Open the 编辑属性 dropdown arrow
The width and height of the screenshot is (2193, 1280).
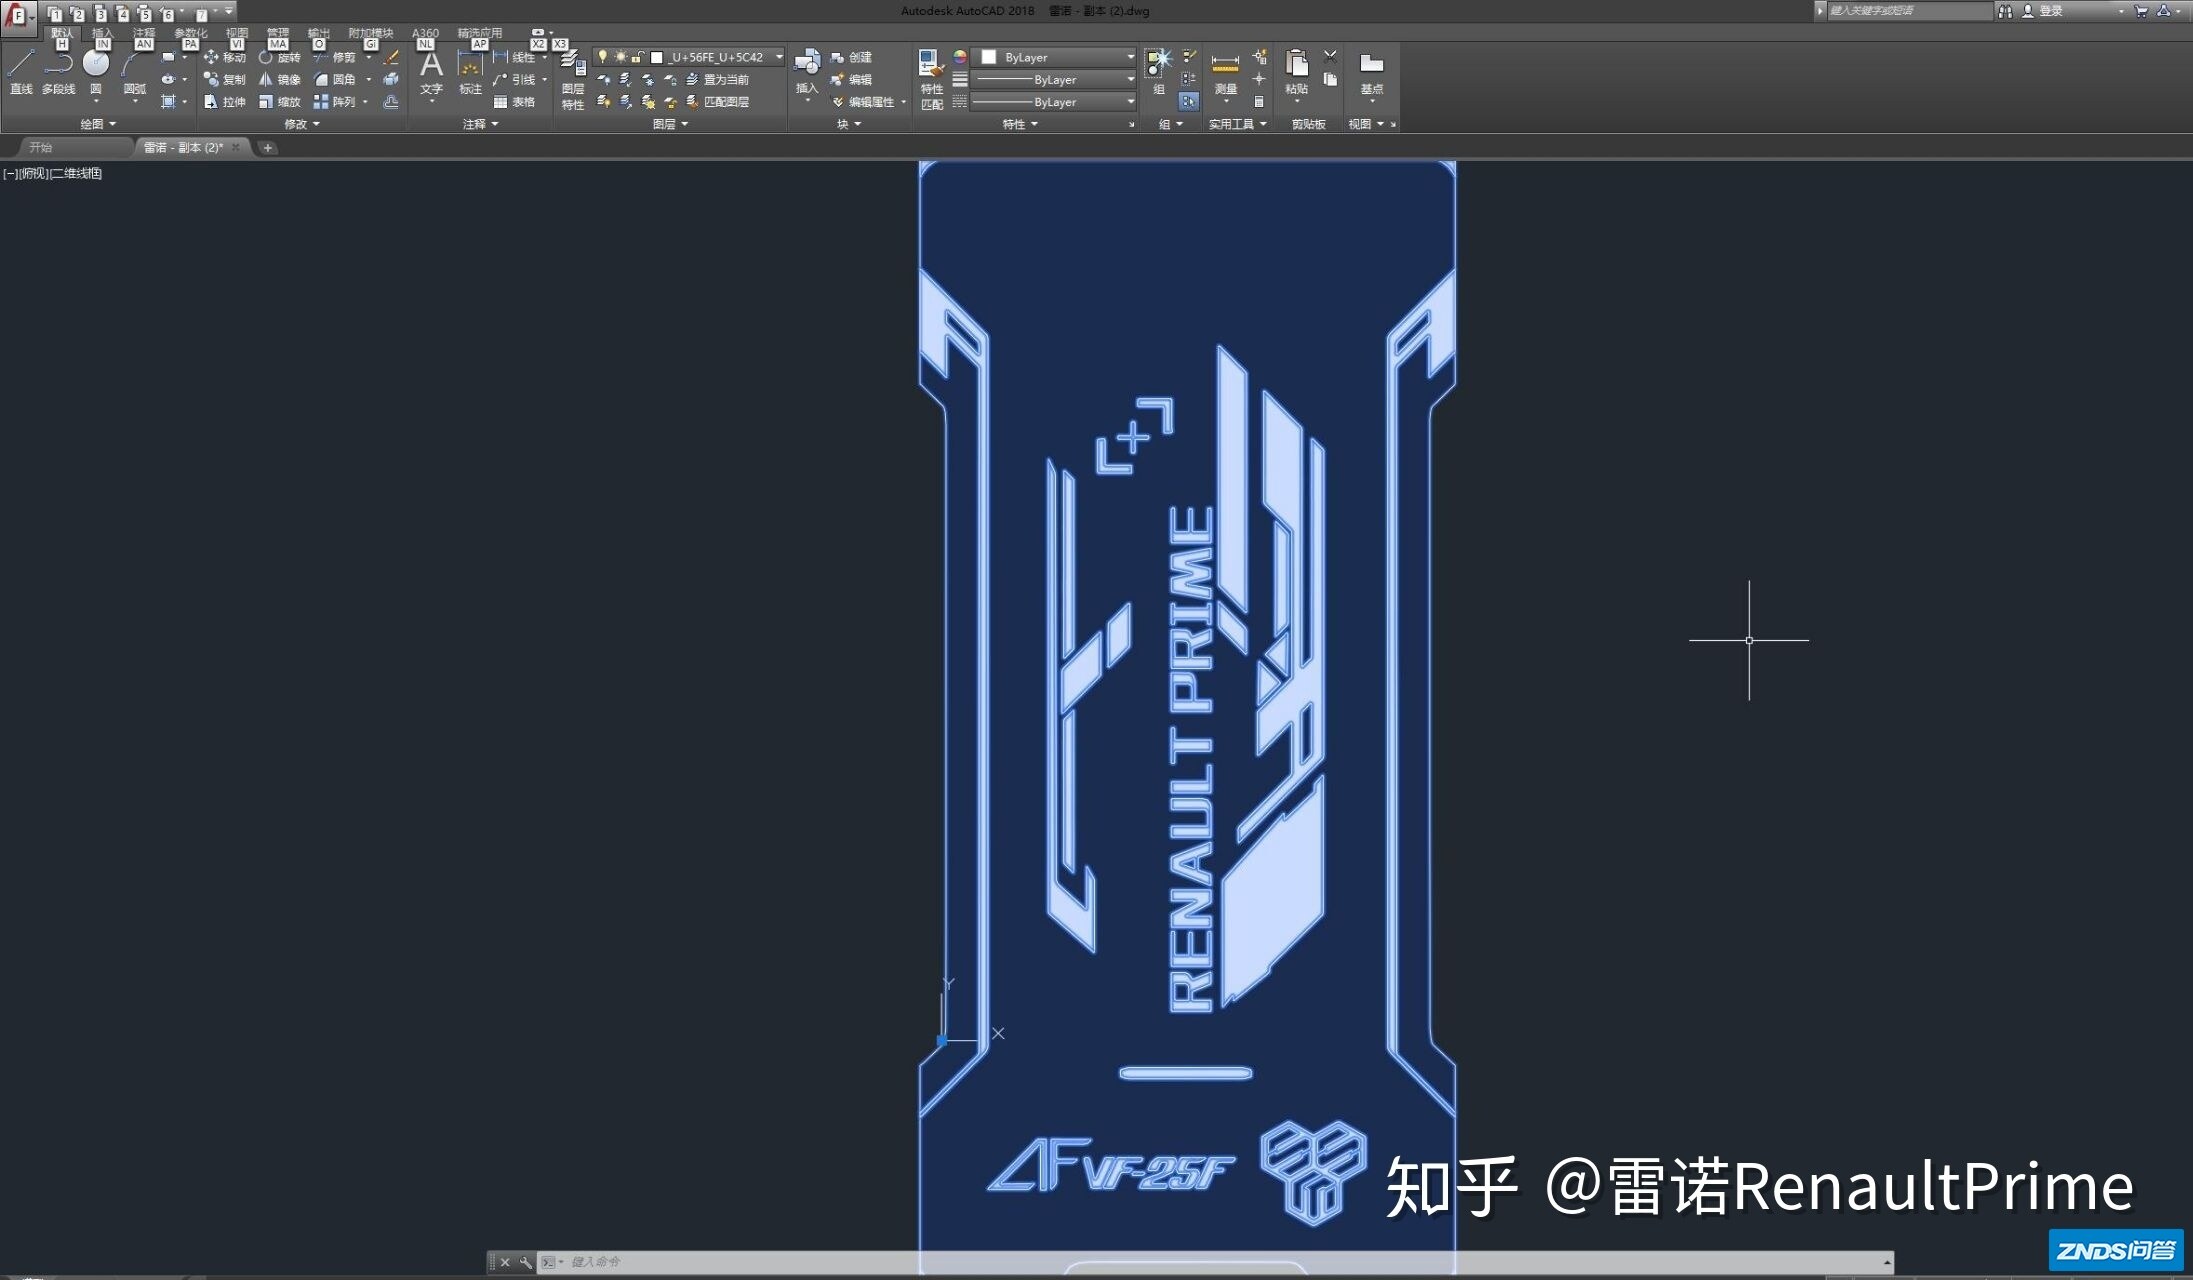pyautogui.click(x=903, y=102)
